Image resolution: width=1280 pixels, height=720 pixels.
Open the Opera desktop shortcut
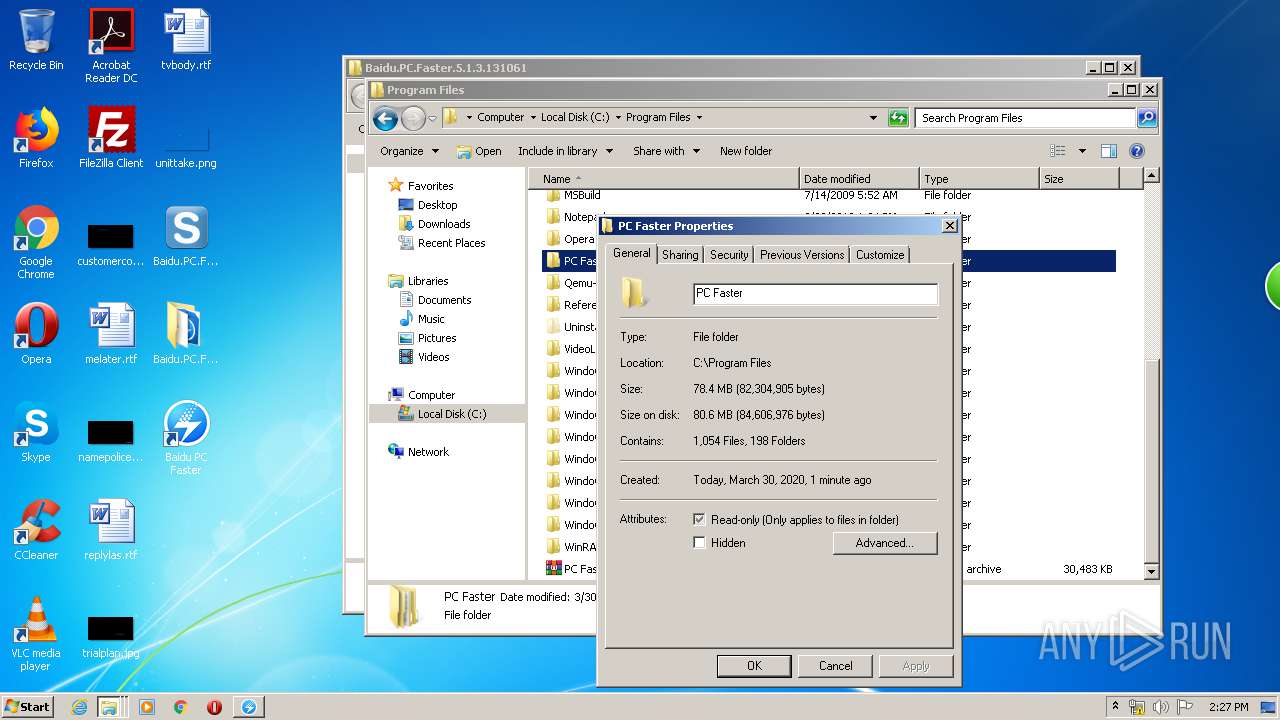(36, 334)
